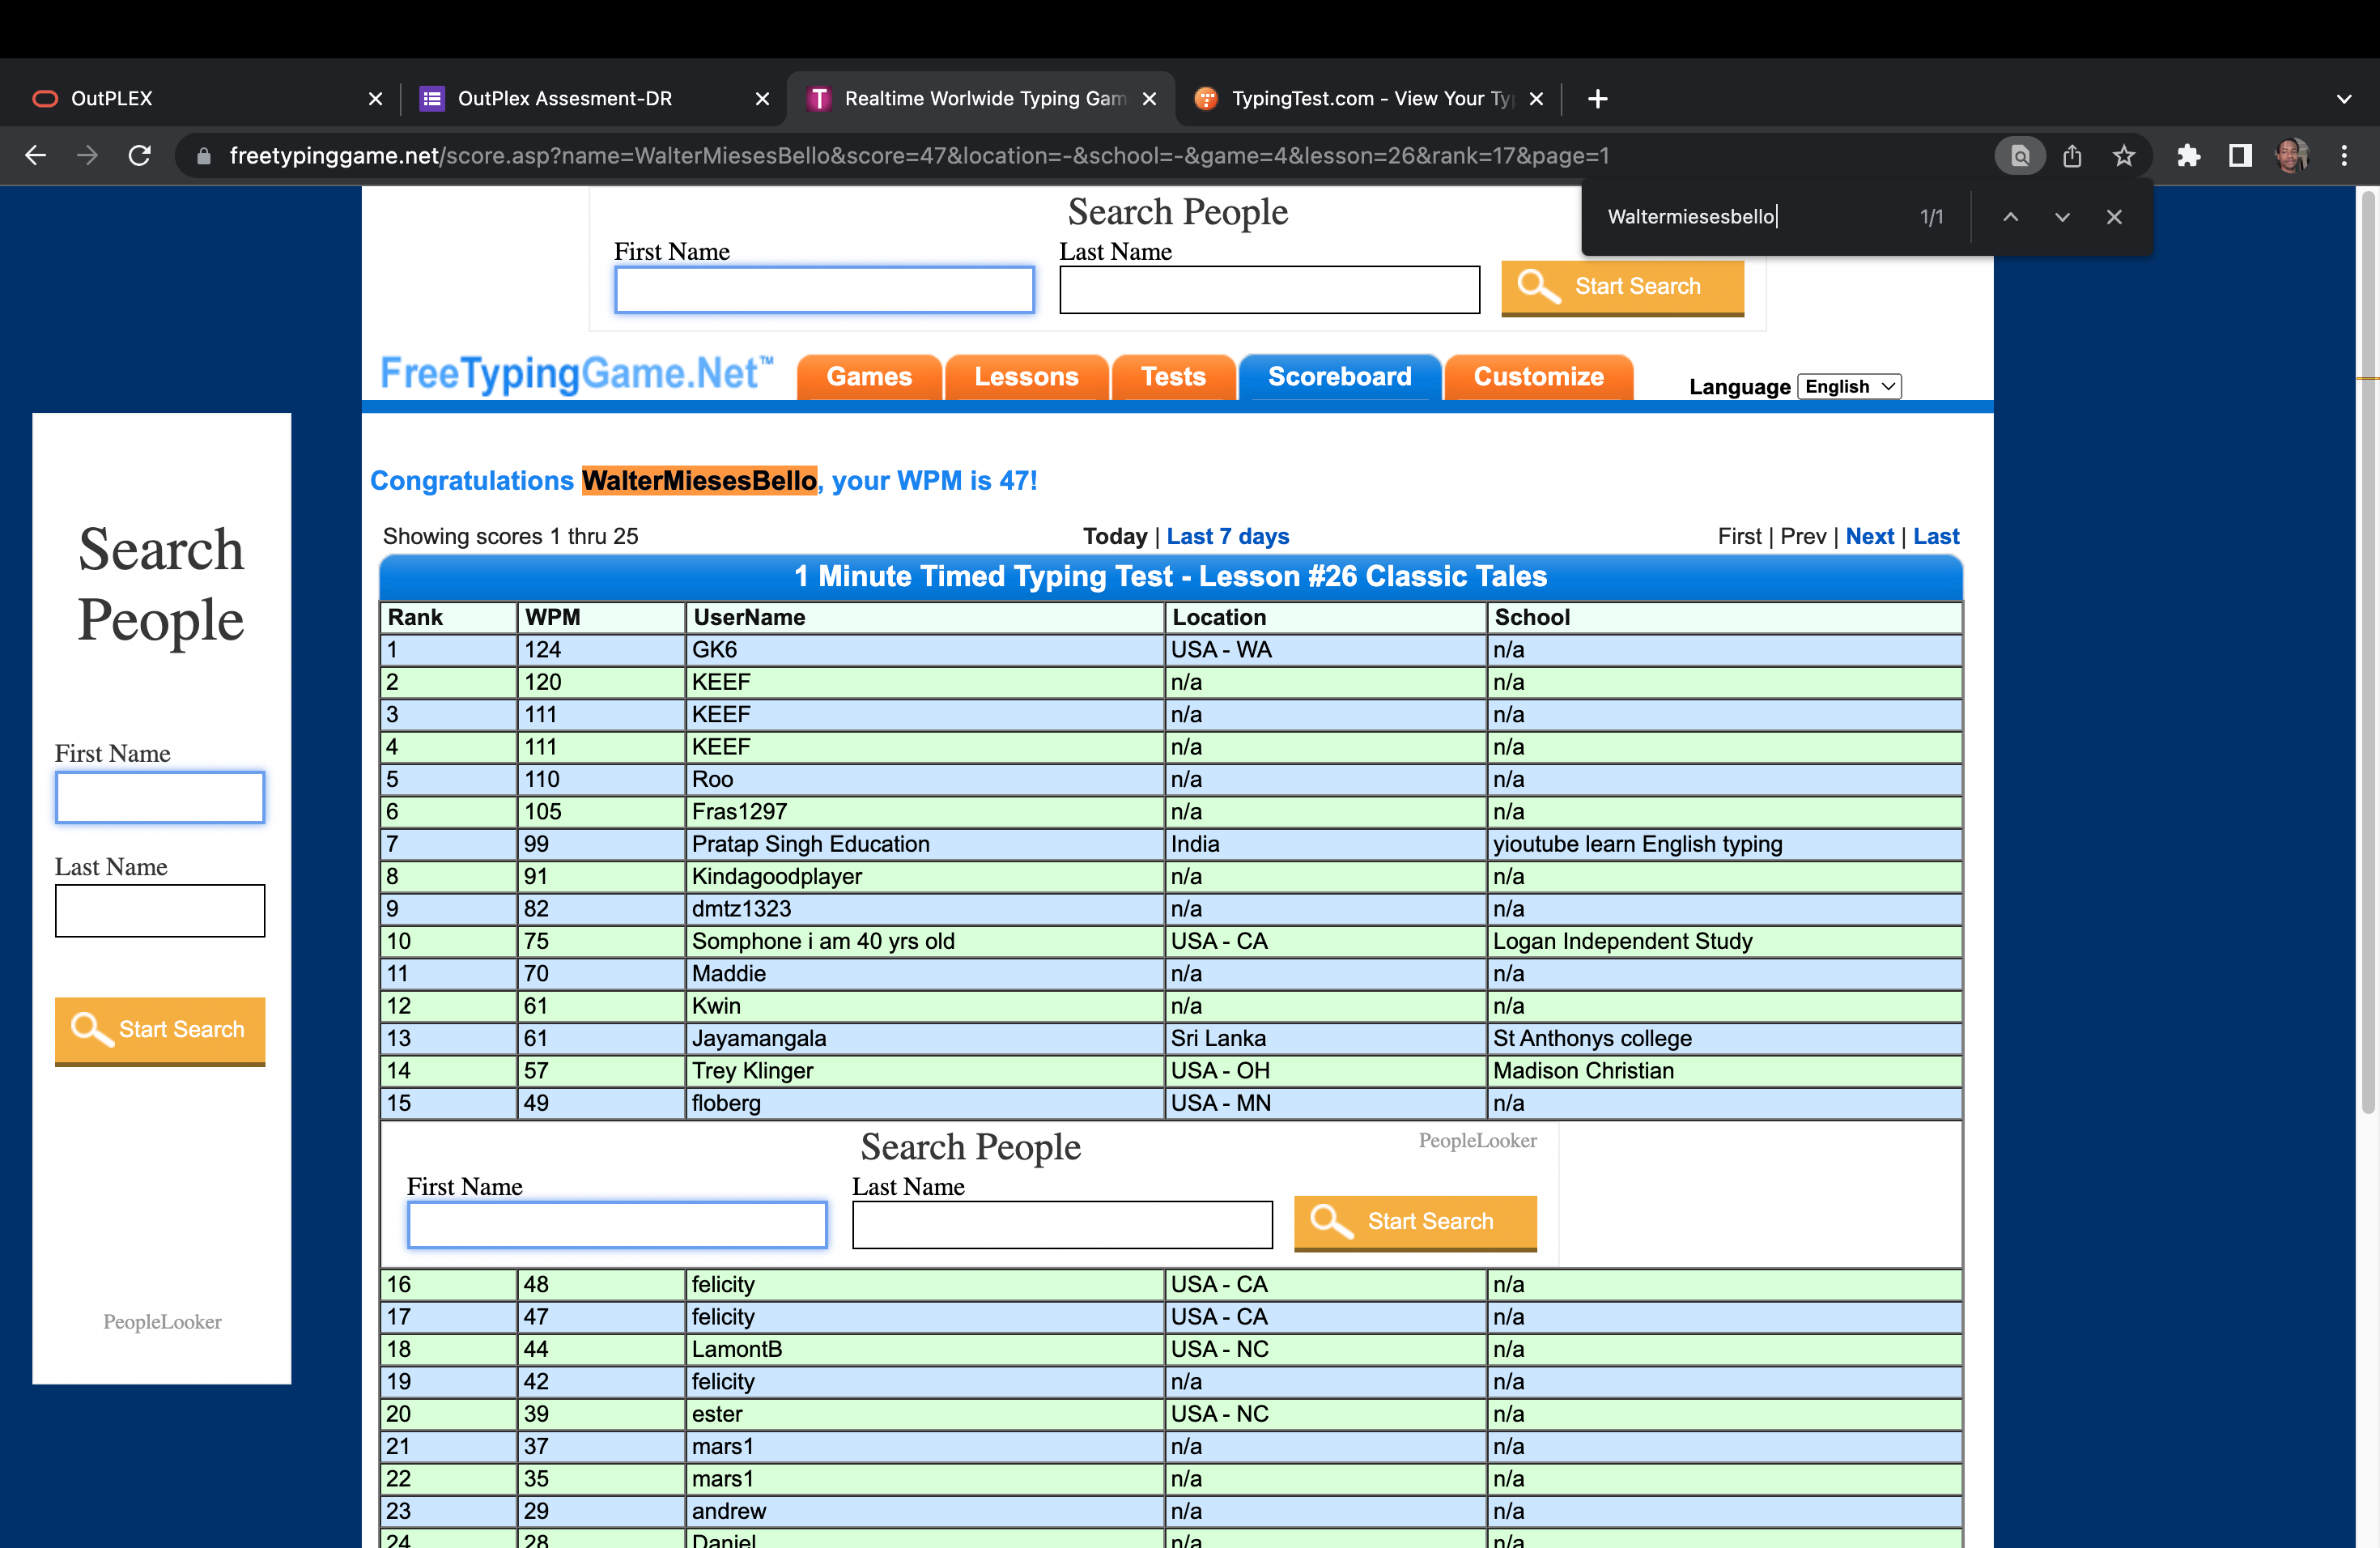Switch to the OutPlex Assesment-DR tab

[x=565, y=98]
